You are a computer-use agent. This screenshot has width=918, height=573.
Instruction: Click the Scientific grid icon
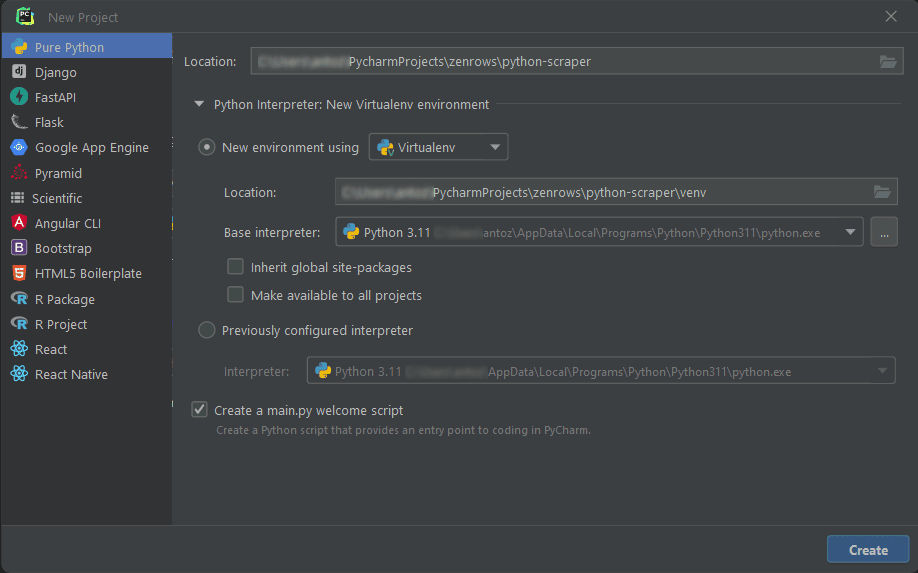point(18,198)
